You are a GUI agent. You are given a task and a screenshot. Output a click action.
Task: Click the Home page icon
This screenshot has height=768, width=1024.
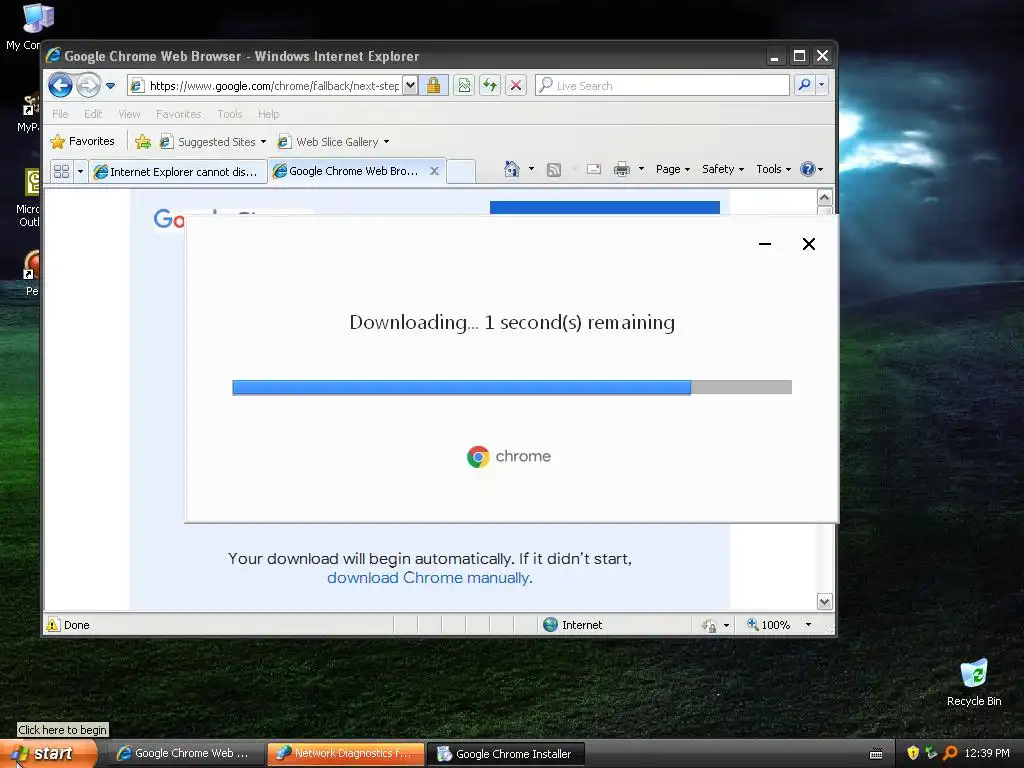(x=511, y=169)
